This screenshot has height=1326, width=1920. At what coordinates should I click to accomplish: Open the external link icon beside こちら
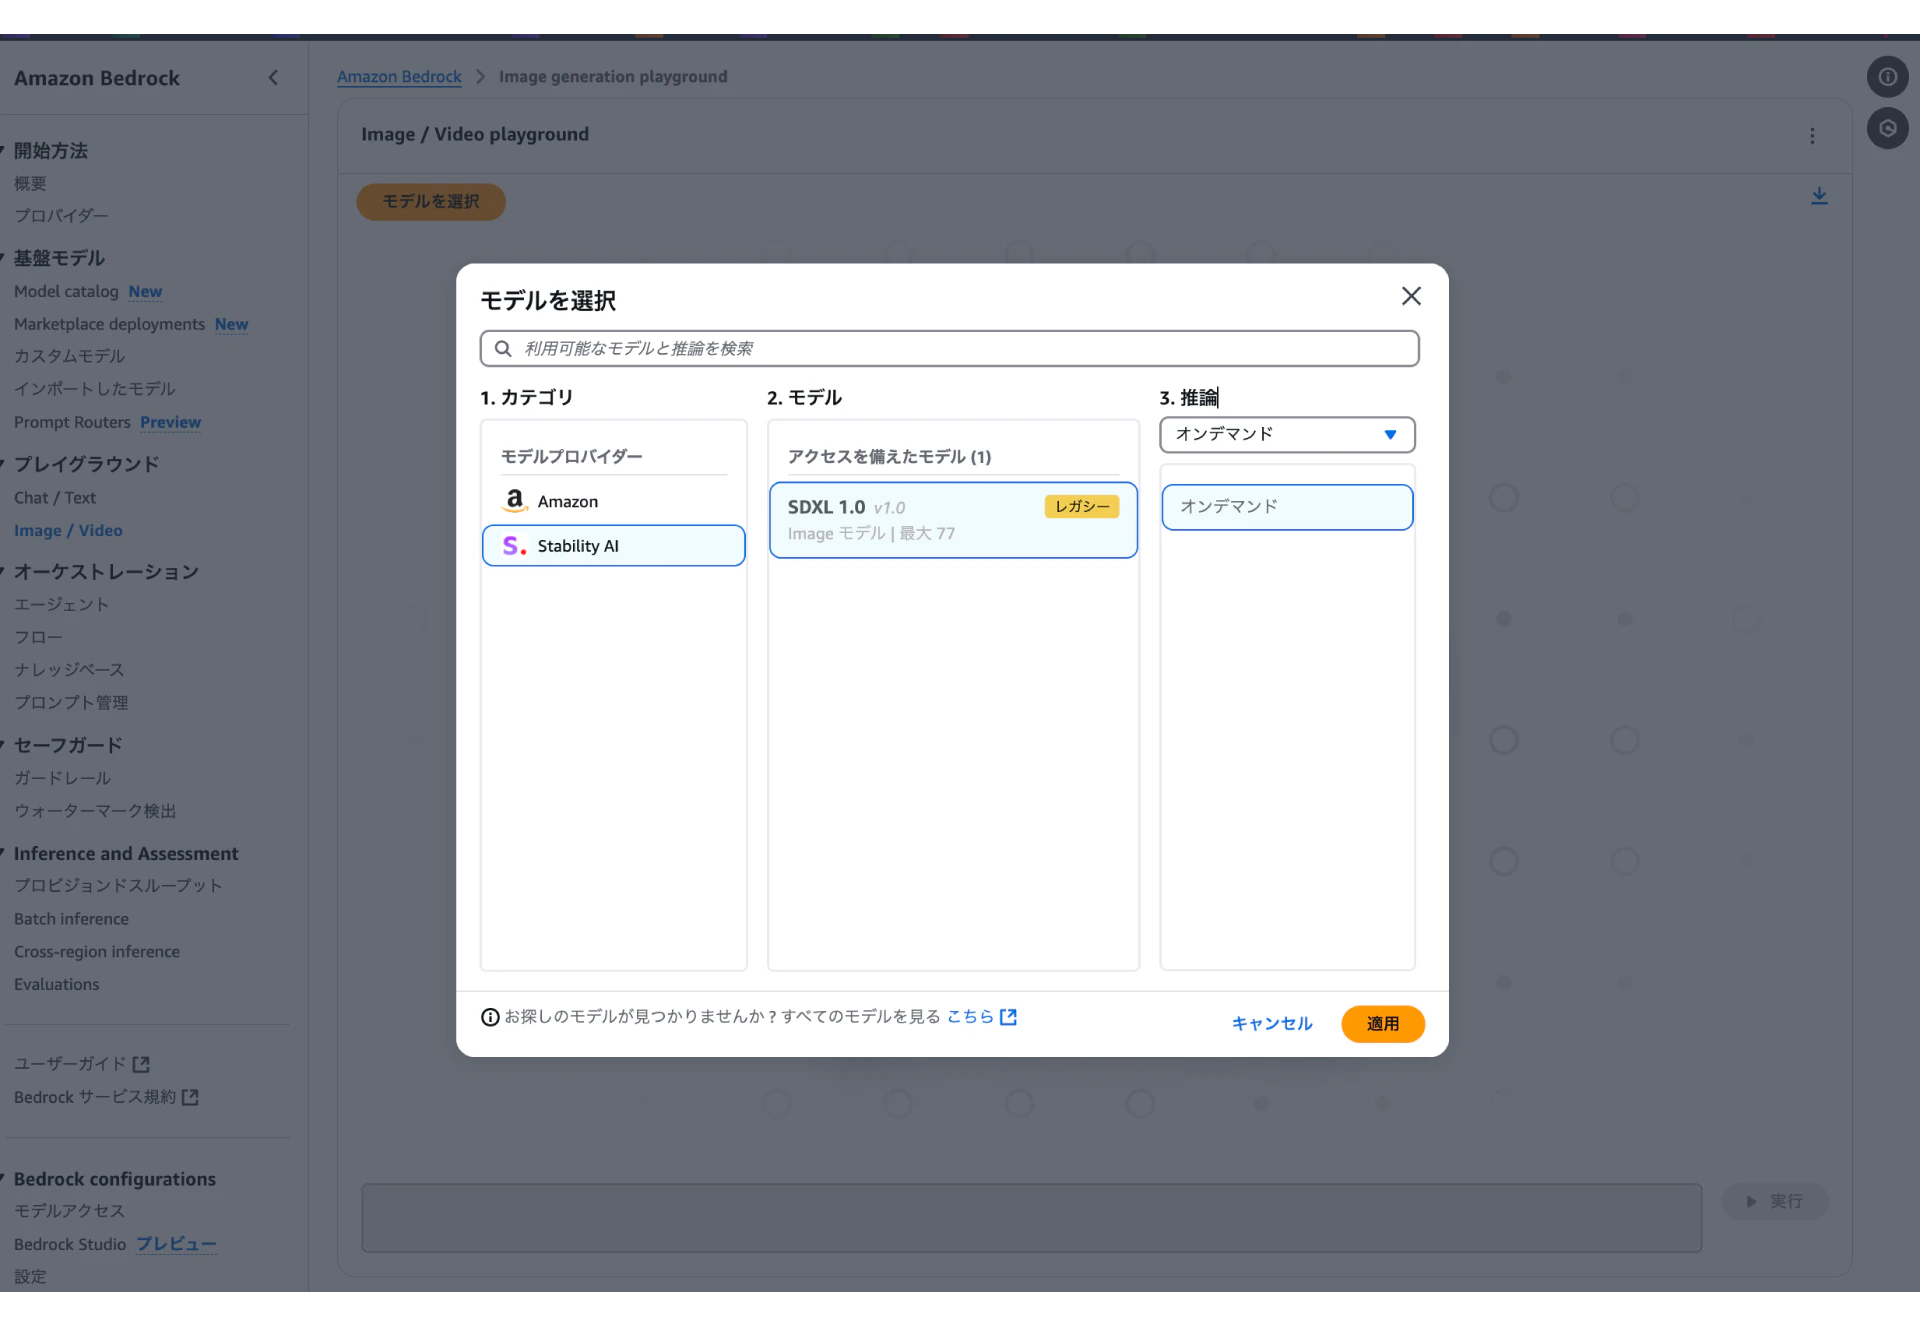pyautogui.click(x=1009, y=1017)
